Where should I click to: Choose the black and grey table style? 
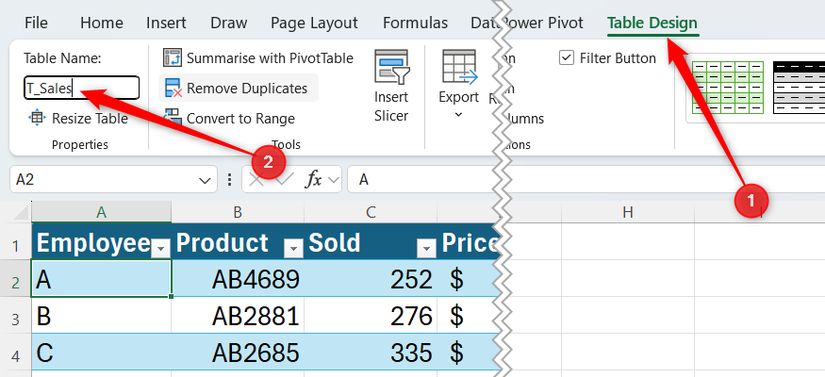tap(799, 87)
